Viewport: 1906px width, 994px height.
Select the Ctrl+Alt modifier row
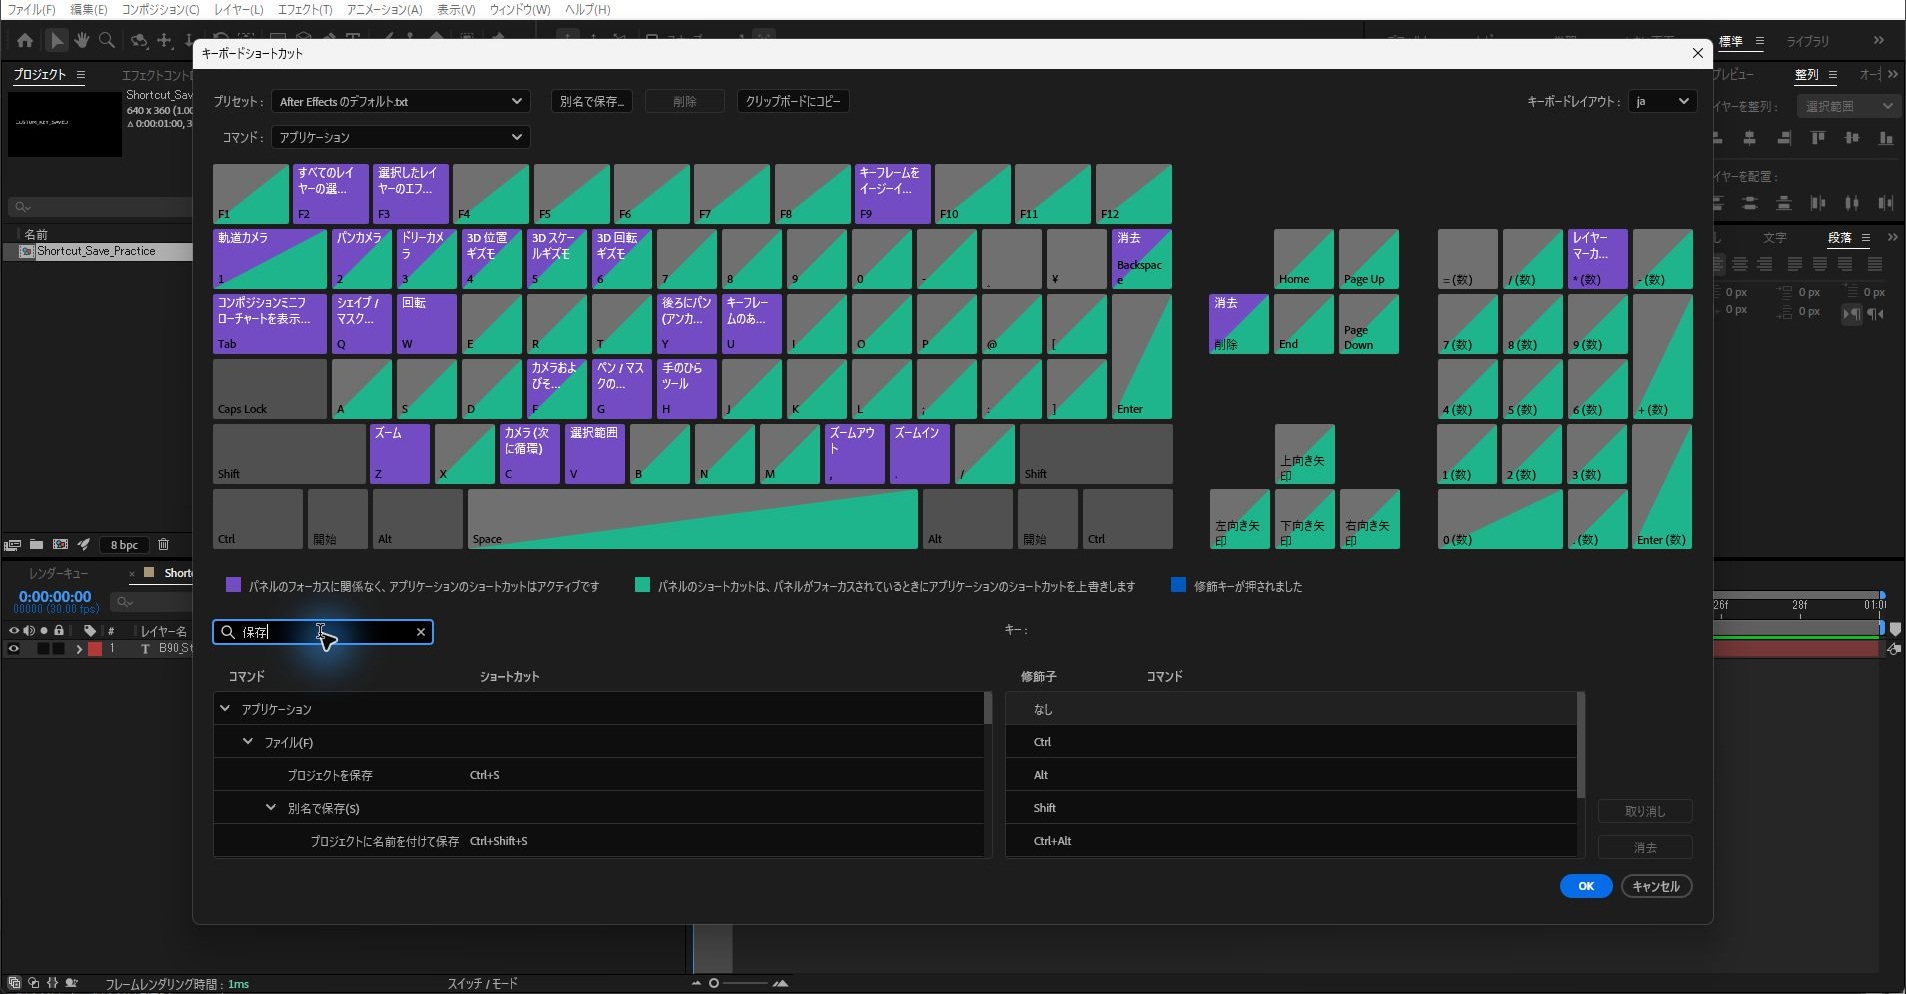point(1291,841)
